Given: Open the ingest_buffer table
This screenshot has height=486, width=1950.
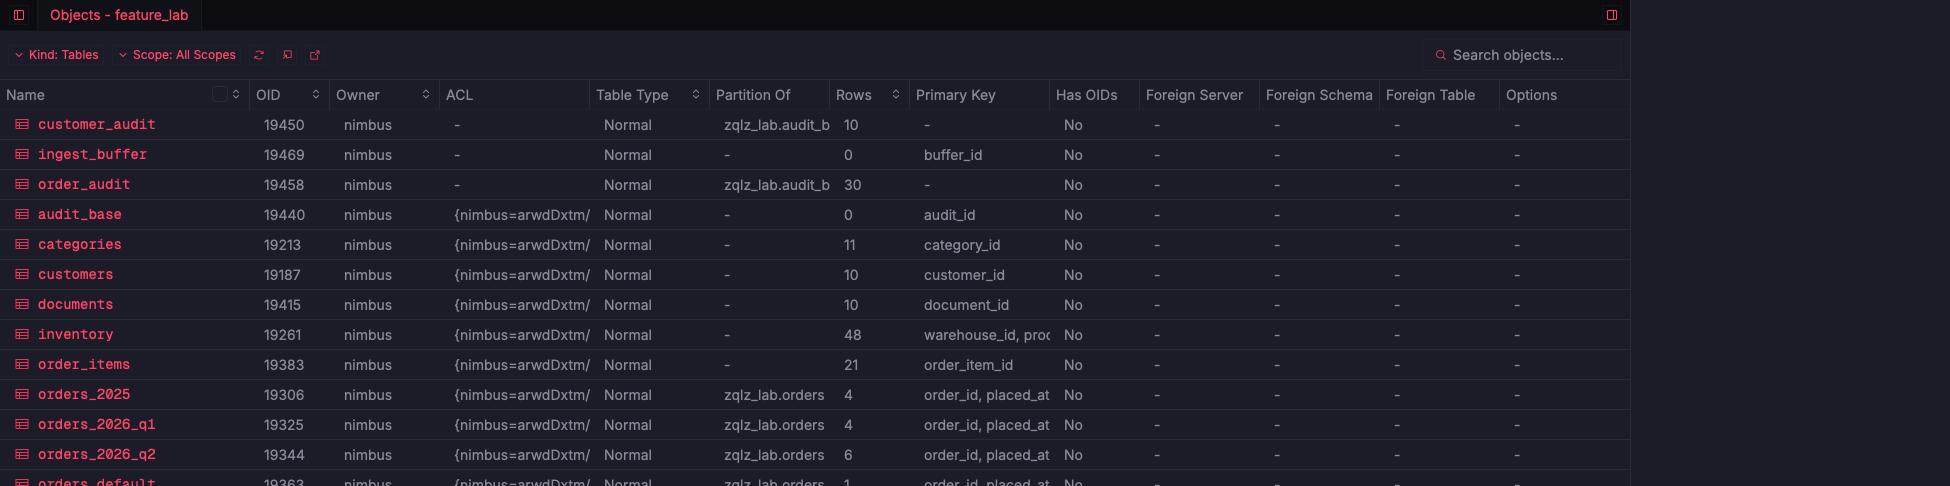Looking at the screenshot, I should 92,155.
